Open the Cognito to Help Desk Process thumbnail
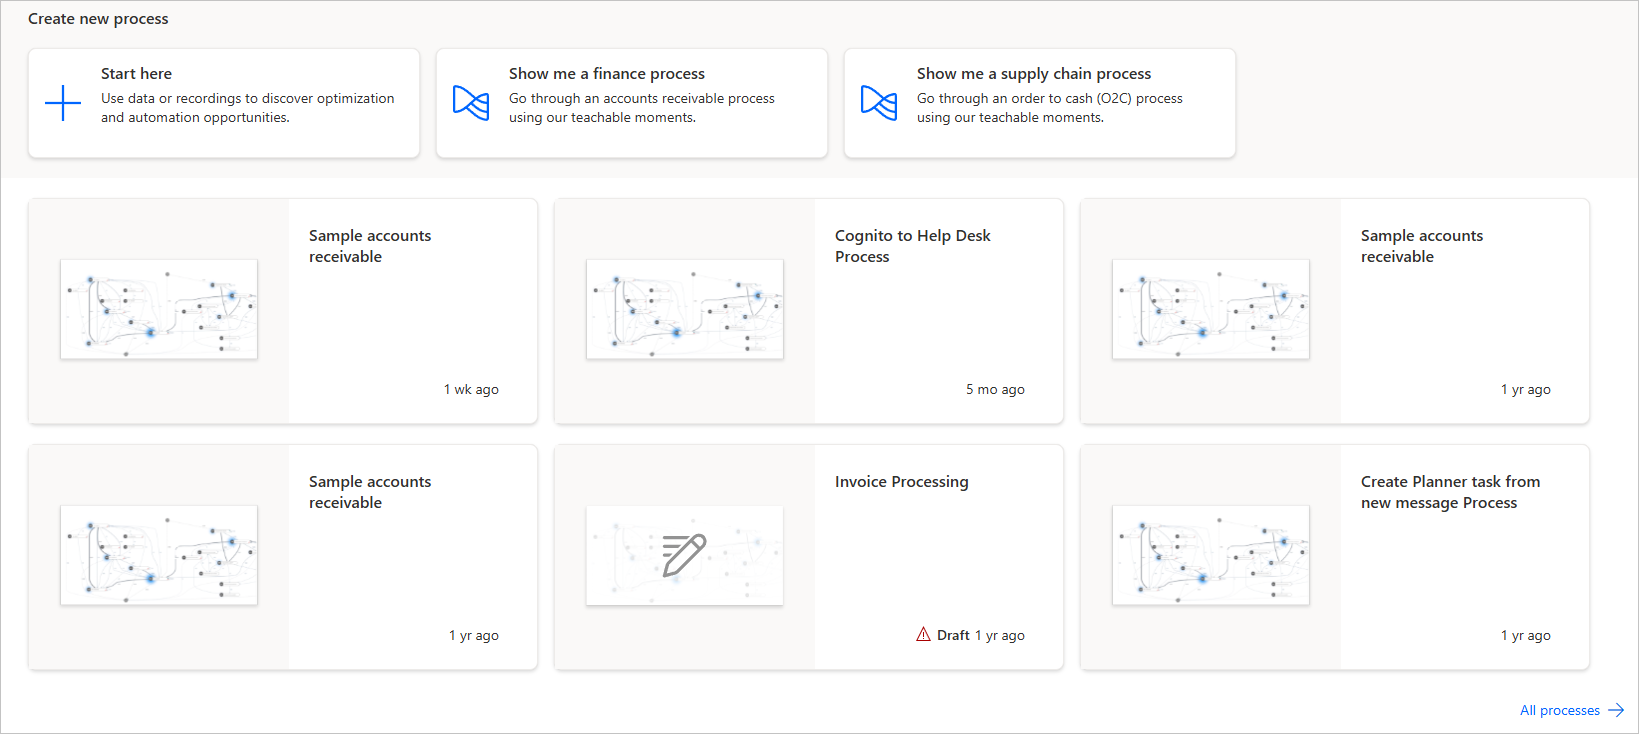This screenshot has height=734, width=1639. (x=684, y=309)
